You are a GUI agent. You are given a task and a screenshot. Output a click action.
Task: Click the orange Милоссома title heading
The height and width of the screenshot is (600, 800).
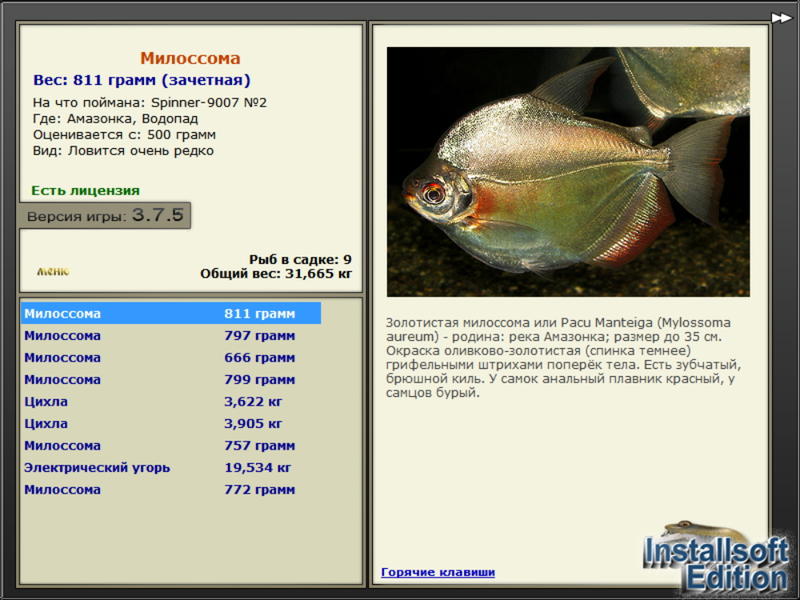tap(190, 58)
